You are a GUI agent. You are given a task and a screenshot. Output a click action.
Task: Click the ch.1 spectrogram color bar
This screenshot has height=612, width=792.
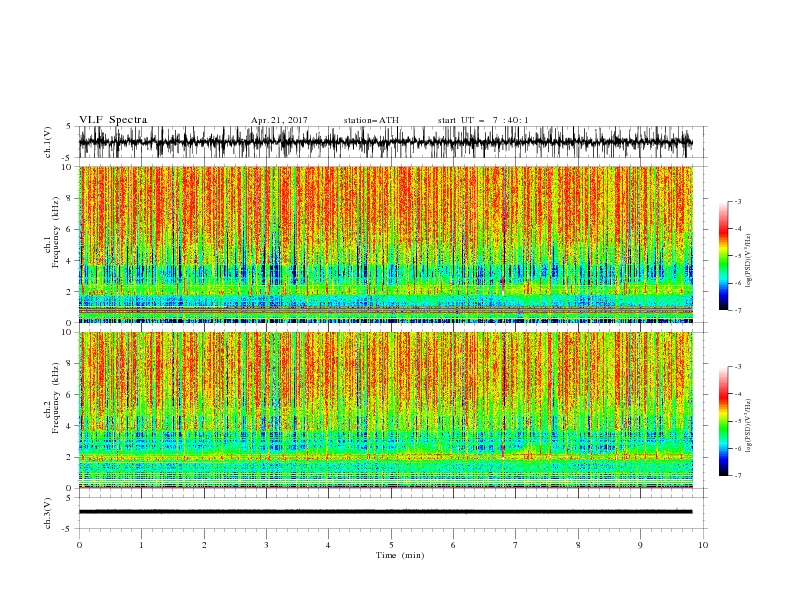(723, 256)
